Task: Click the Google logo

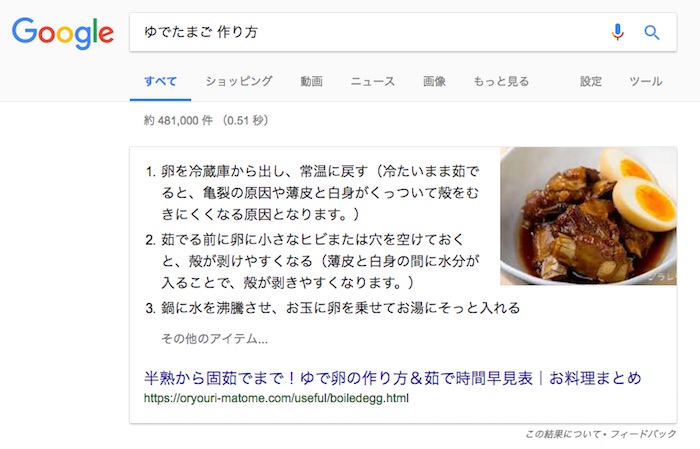Action: (63, 33)
